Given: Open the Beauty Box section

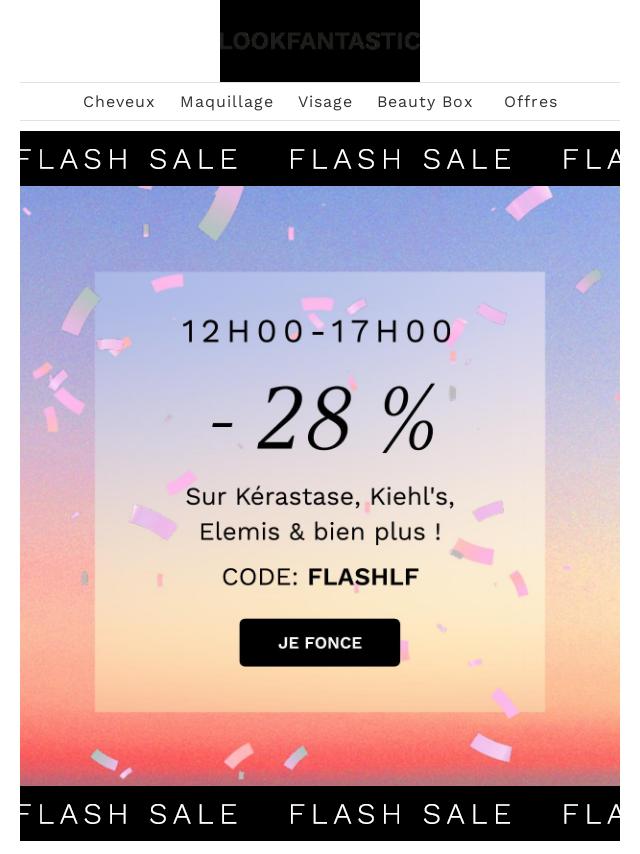Looking at the screenshot, I should click(425, 102).
